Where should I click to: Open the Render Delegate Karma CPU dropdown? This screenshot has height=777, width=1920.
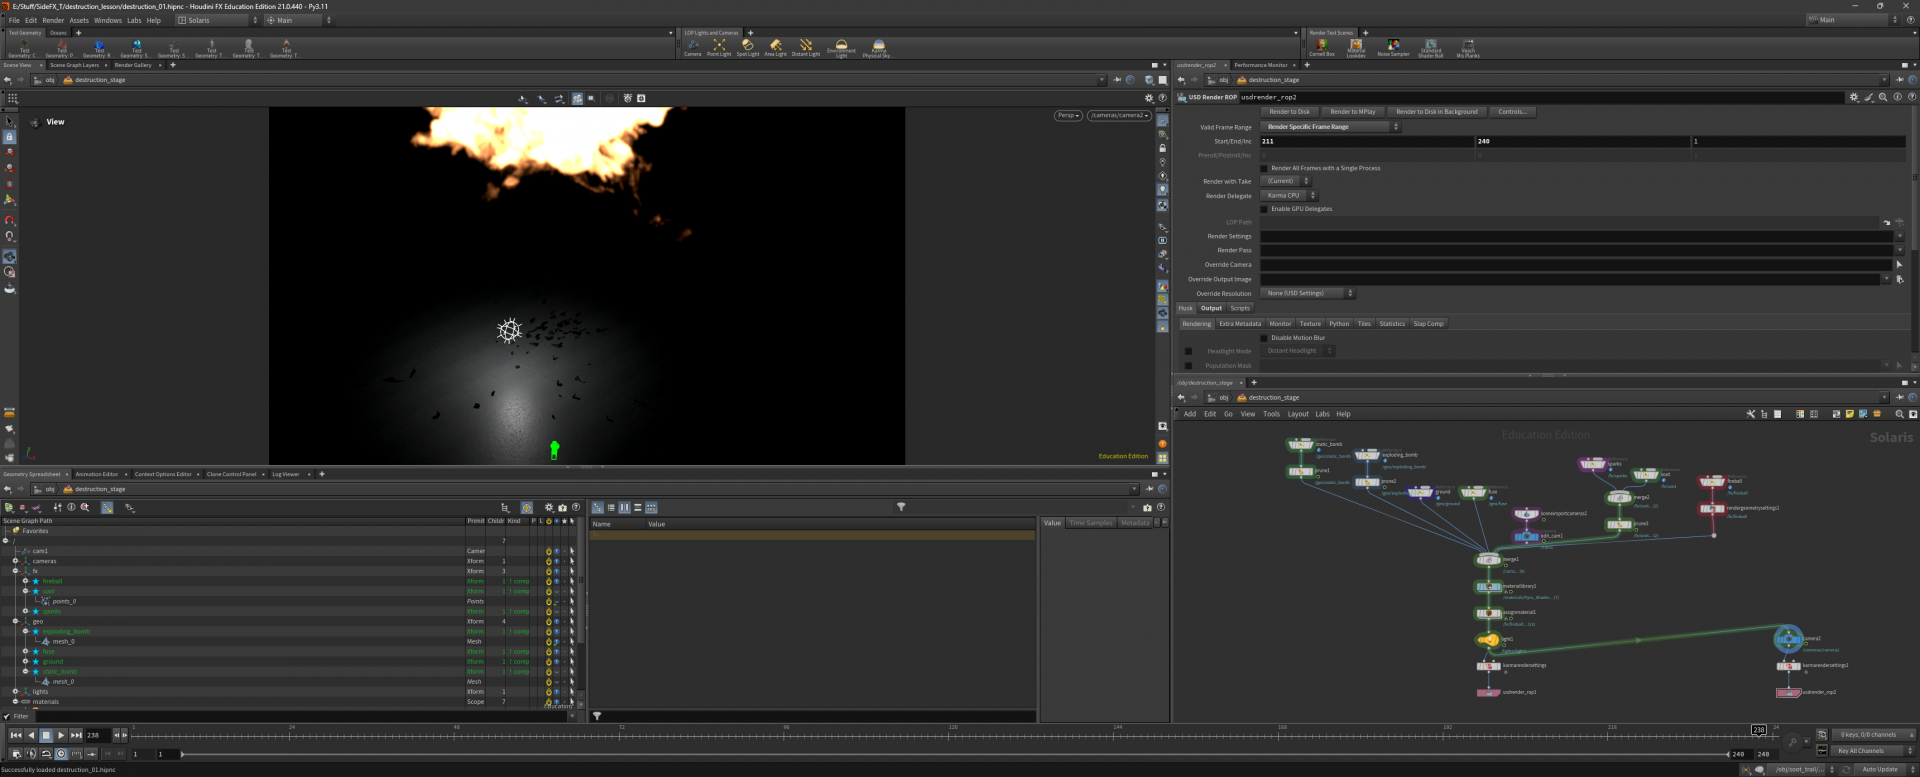(x=1289, y=196)
